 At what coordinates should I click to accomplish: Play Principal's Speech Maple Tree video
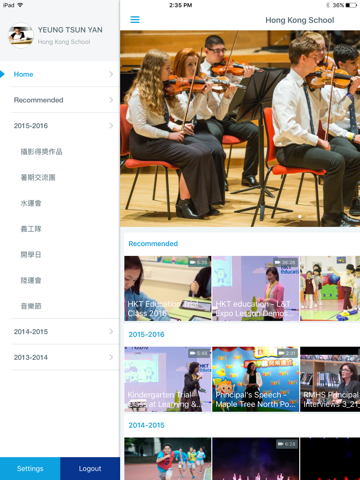tap(255, 379)
